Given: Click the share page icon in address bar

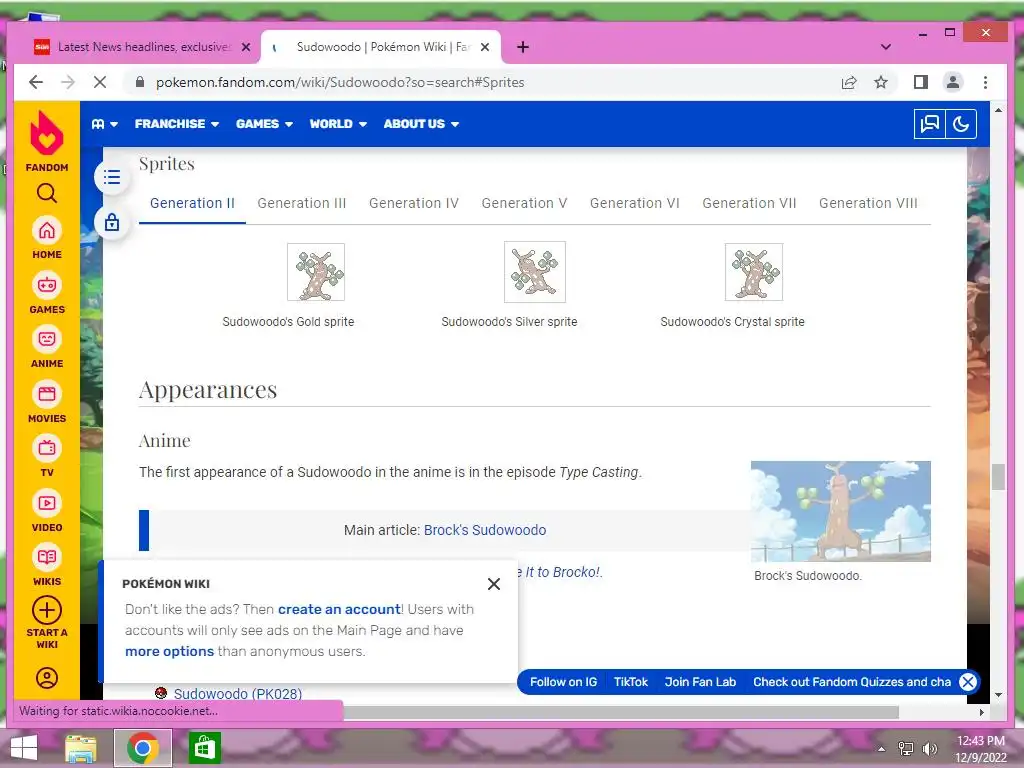Looking at the screenshot, I should 849,82.
